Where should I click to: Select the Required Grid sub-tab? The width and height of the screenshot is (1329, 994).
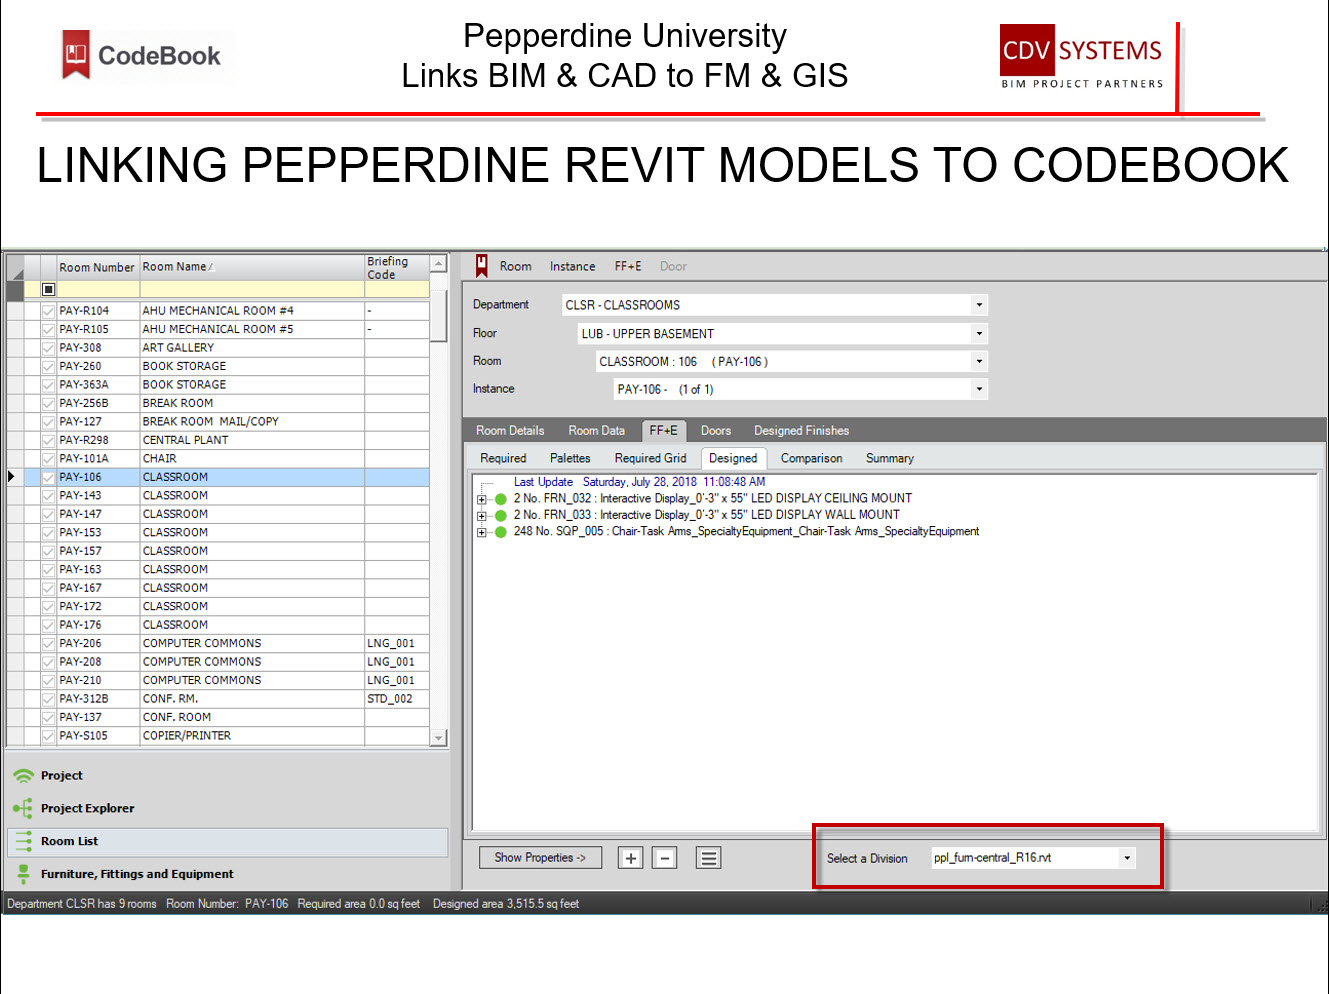(x=651, y=459)
